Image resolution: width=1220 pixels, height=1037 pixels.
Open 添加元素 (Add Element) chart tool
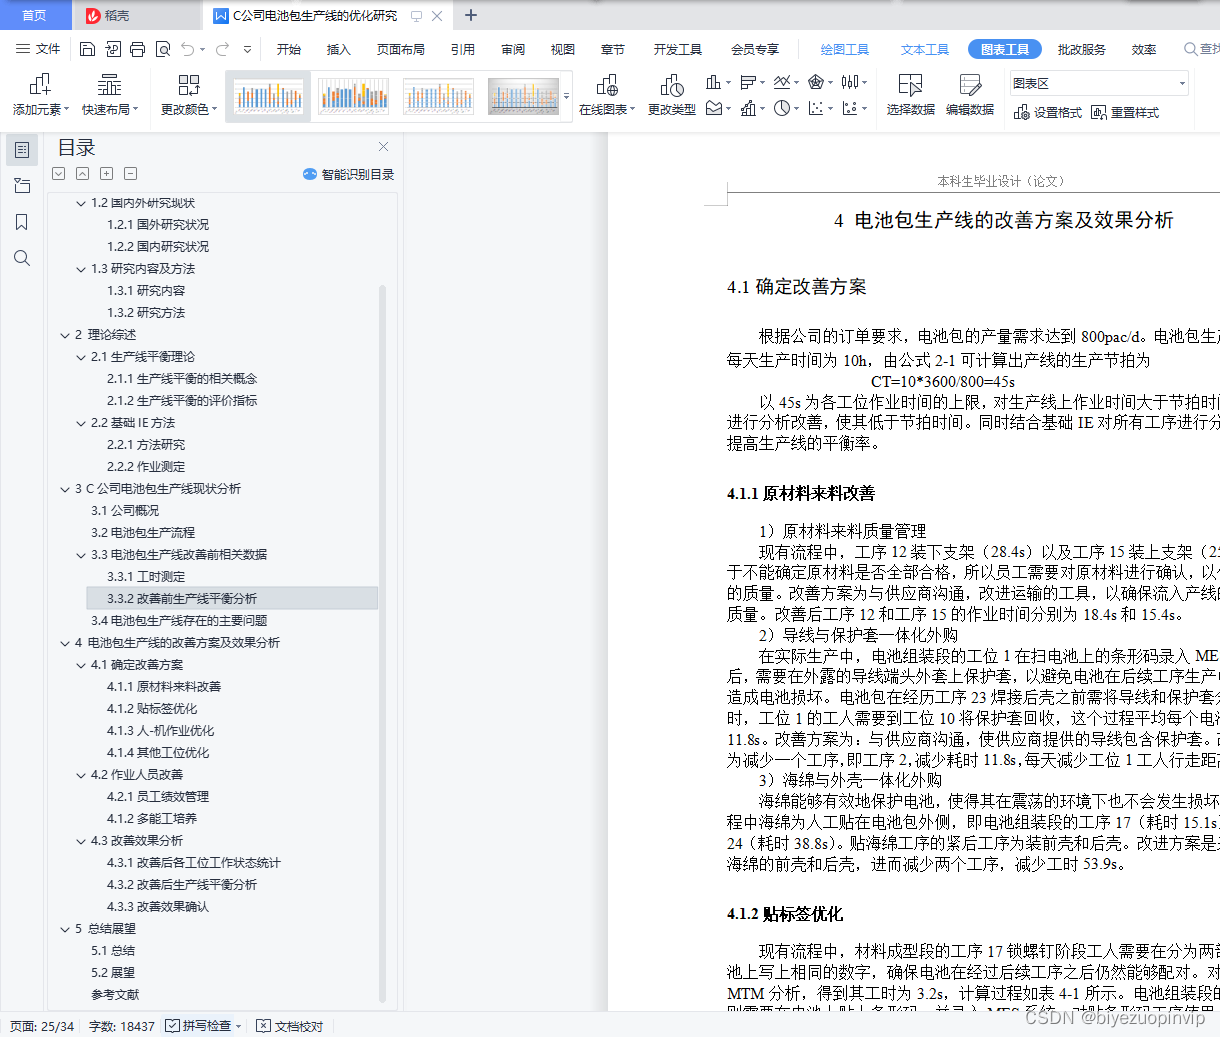coord(40,95)
